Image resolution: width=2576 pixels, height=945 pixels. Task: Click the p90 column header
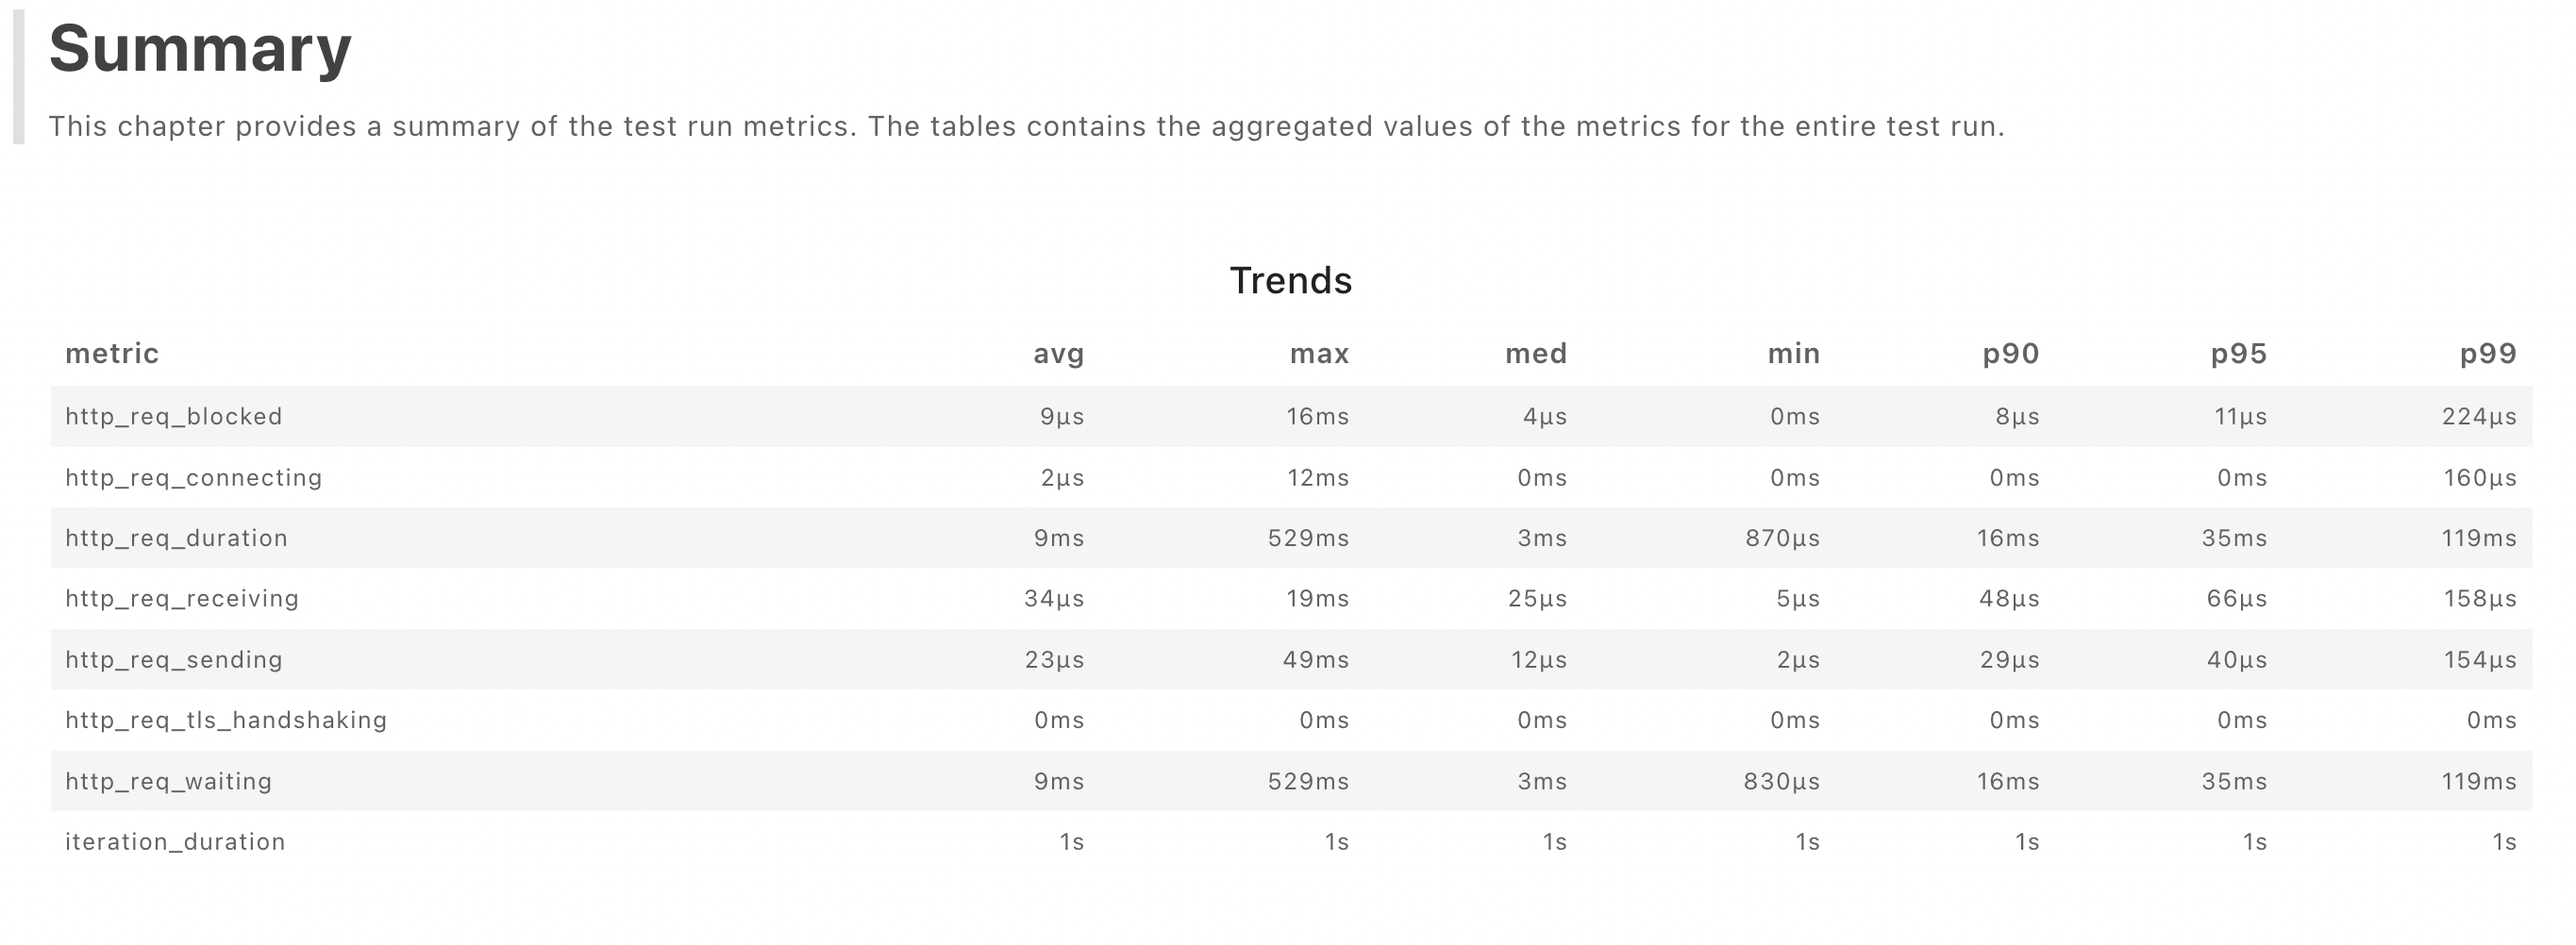(2011, 354)
